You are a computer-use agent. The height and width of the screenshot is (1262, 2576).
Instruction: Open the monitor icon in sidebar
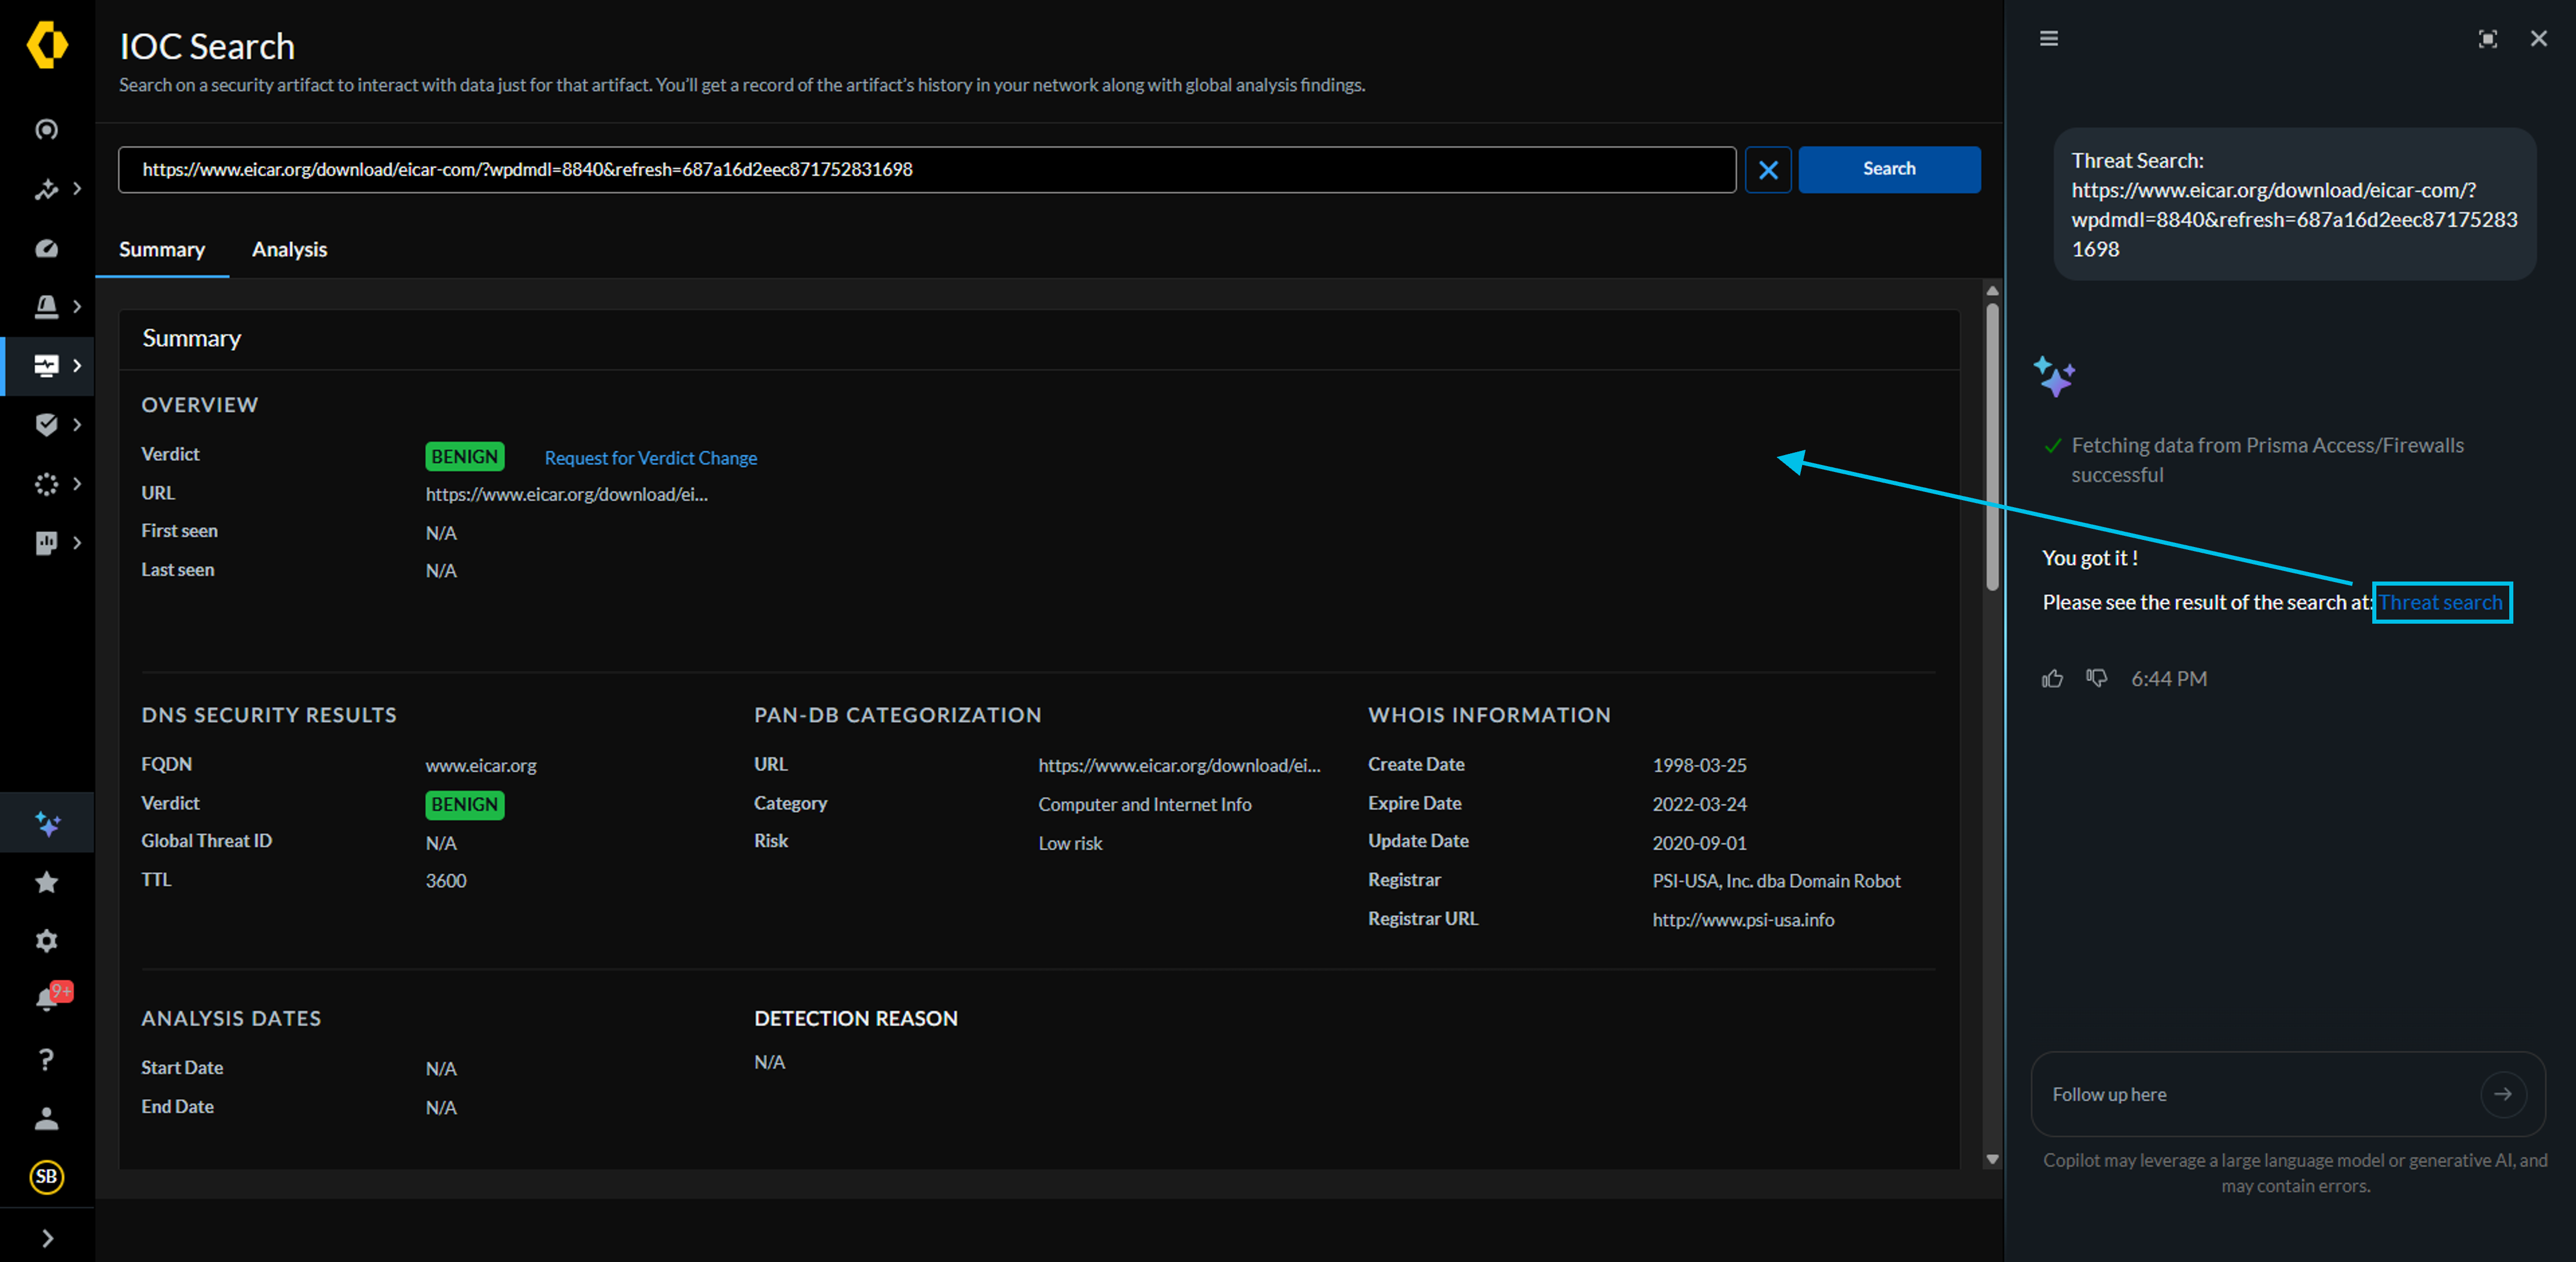[x=47, y=366]
